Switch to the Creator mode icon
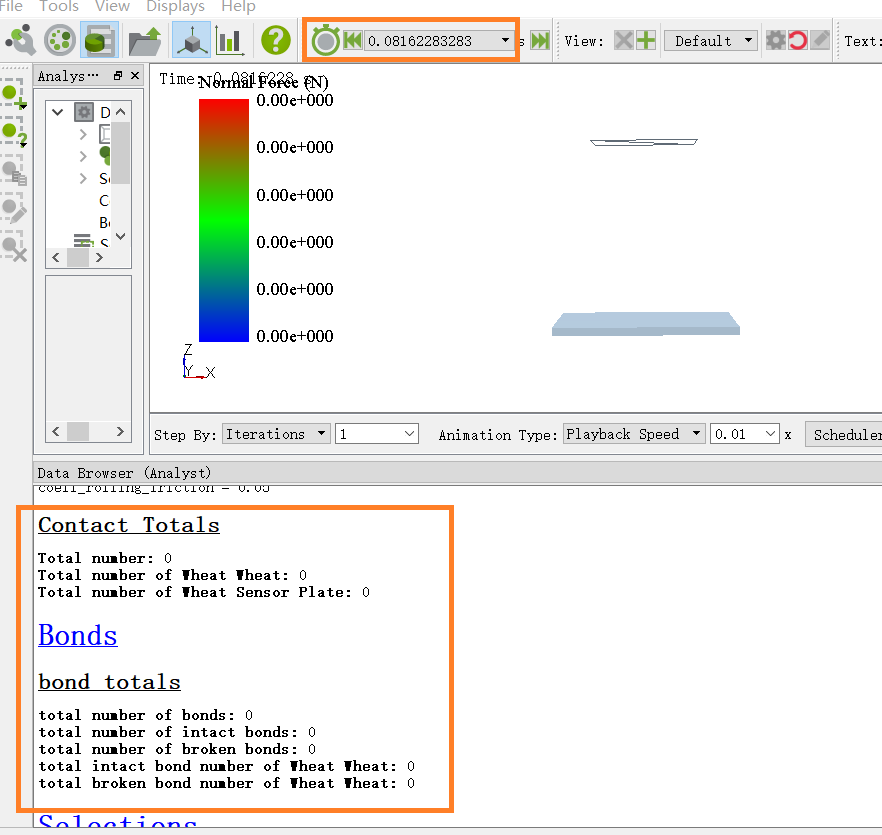 (20, 41)
